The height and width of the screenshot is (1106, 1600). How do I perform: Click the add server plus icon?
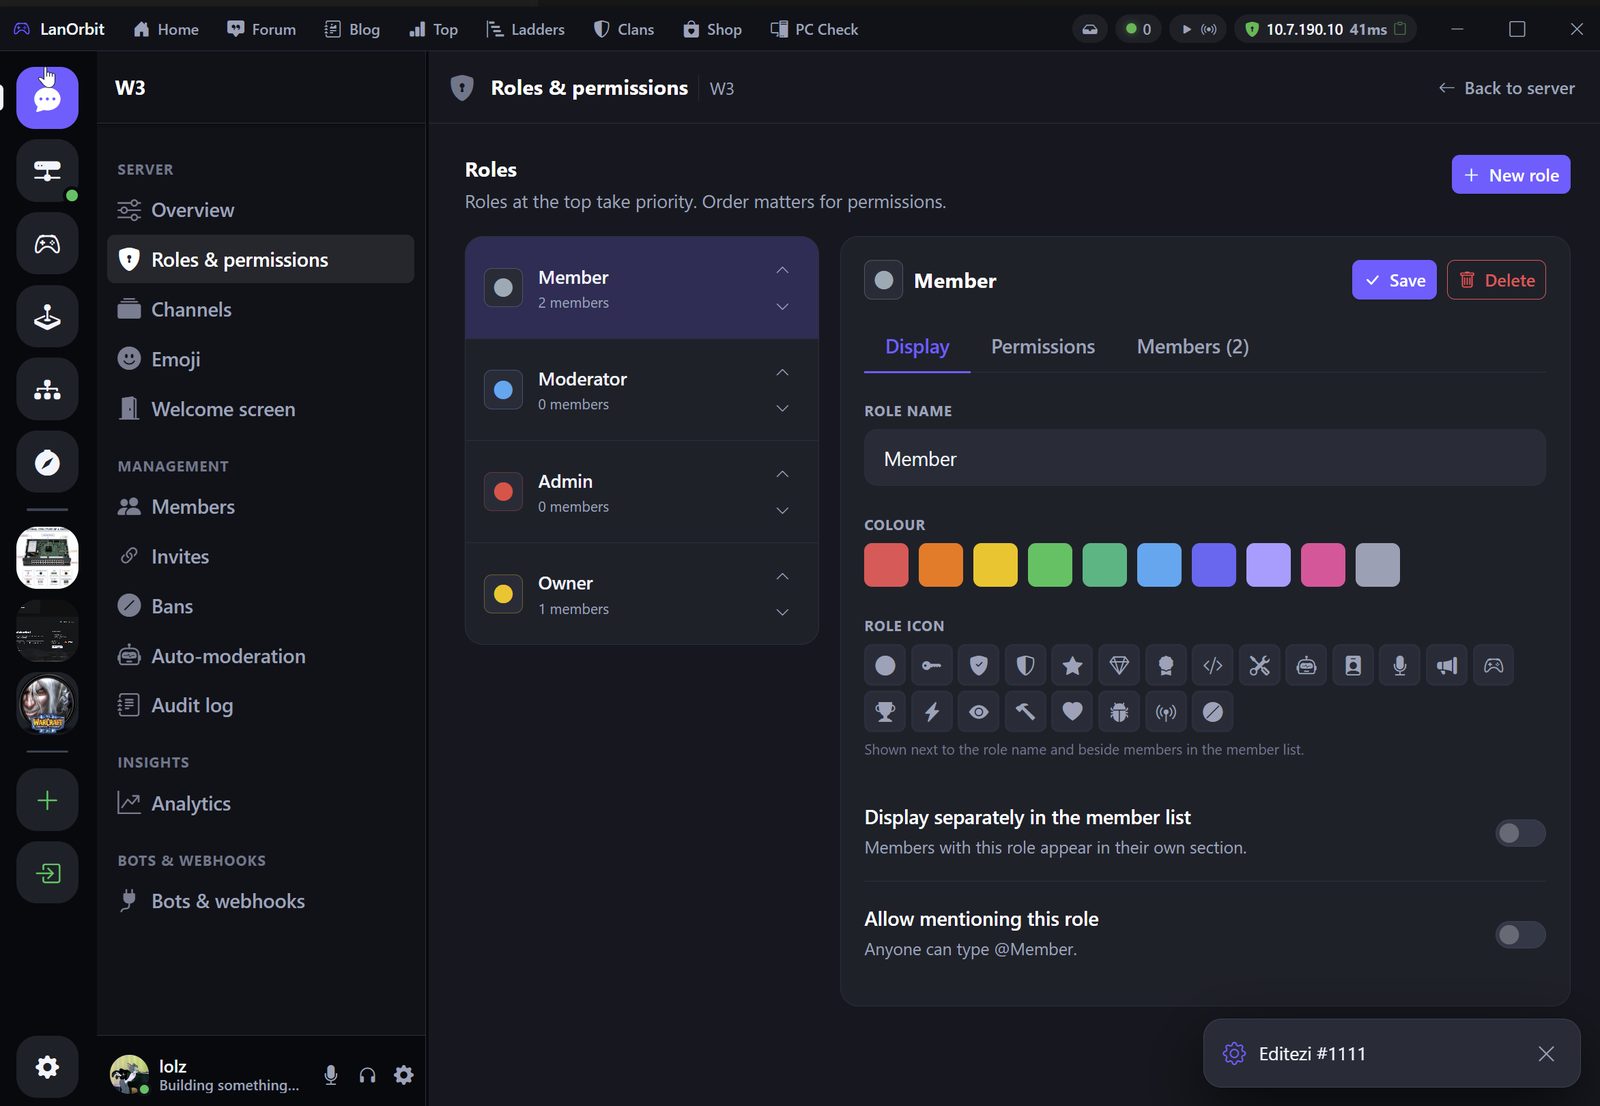pos(47,800)
